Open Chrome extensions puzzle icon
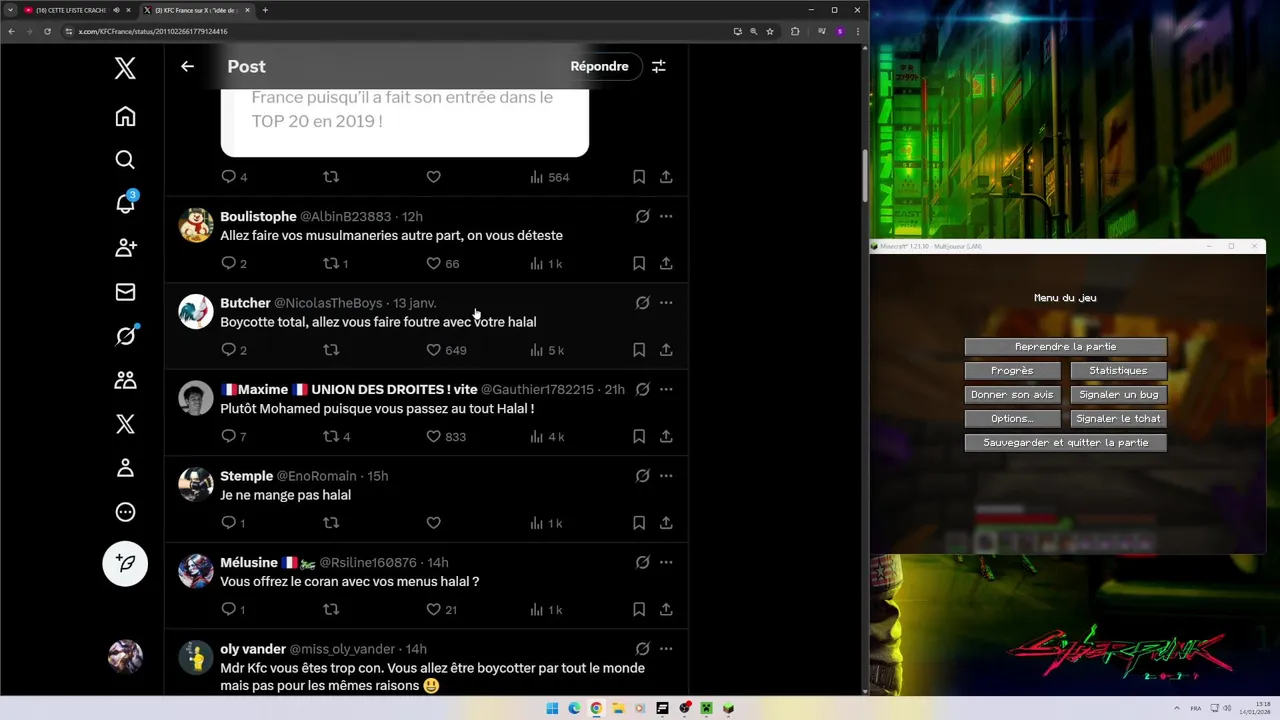Screen dimensions: 1280x720 [795, 31]
